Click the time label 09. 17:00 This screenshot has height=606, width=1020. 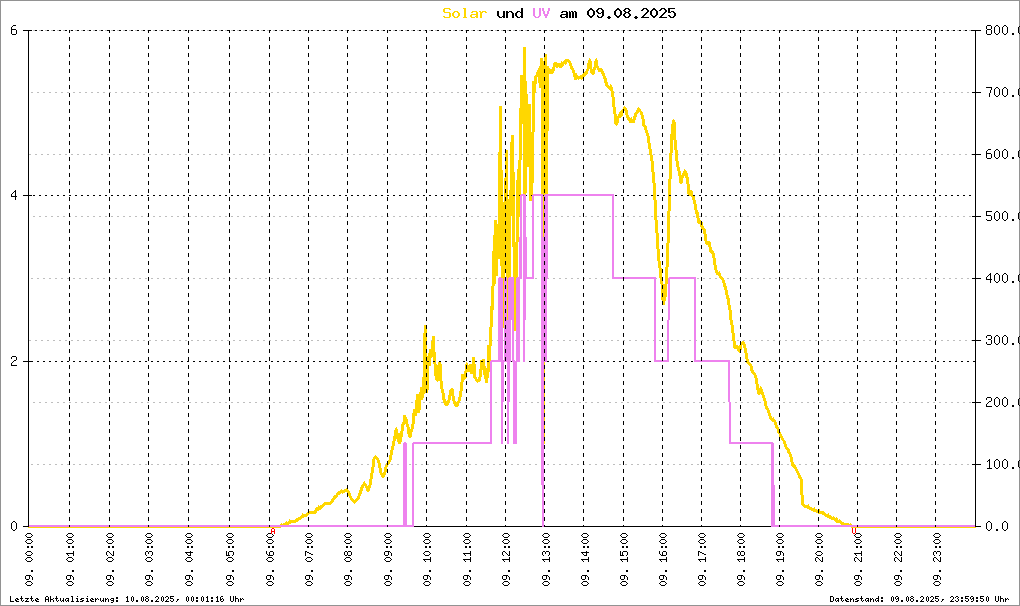[702, 559]
